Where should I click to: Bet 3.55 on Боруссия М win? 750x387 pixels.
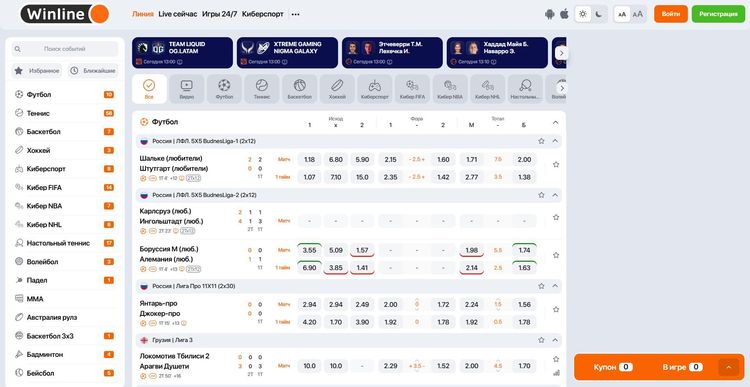click(309, 250)
